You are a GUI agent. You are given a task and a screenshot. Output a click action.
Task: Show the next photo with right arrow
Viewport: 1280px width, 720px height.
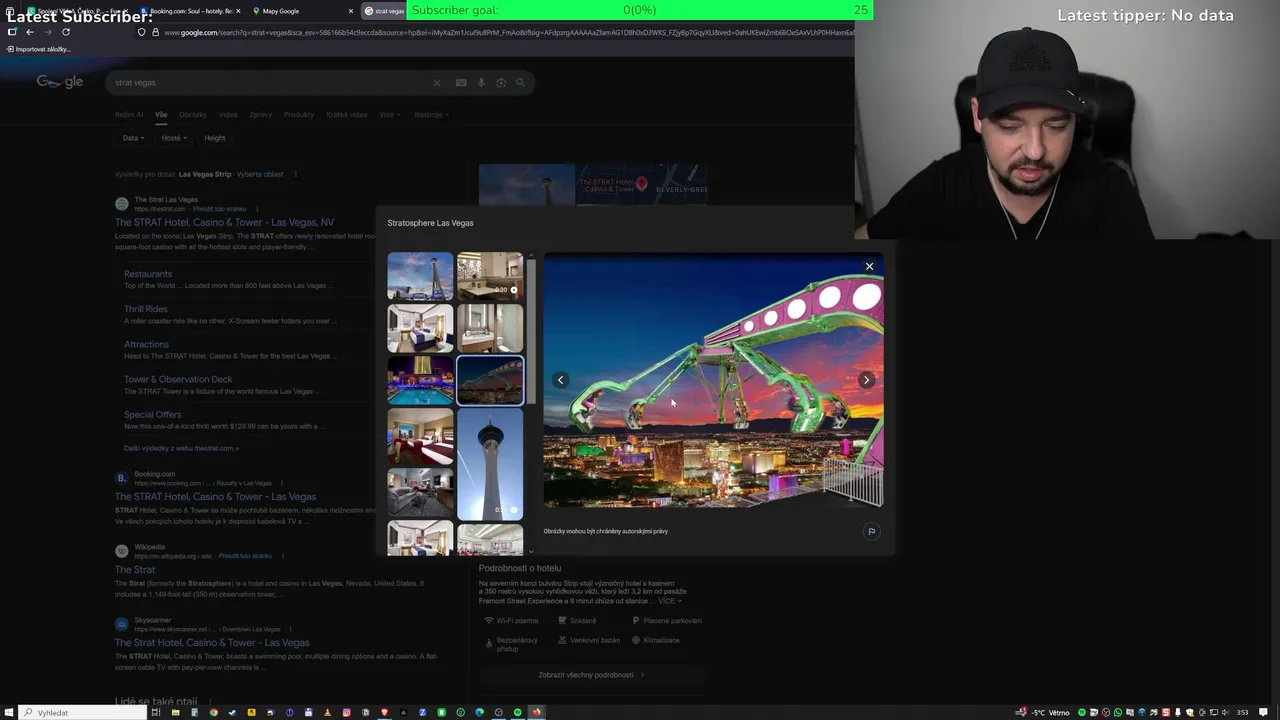click(x=866, y=380)
